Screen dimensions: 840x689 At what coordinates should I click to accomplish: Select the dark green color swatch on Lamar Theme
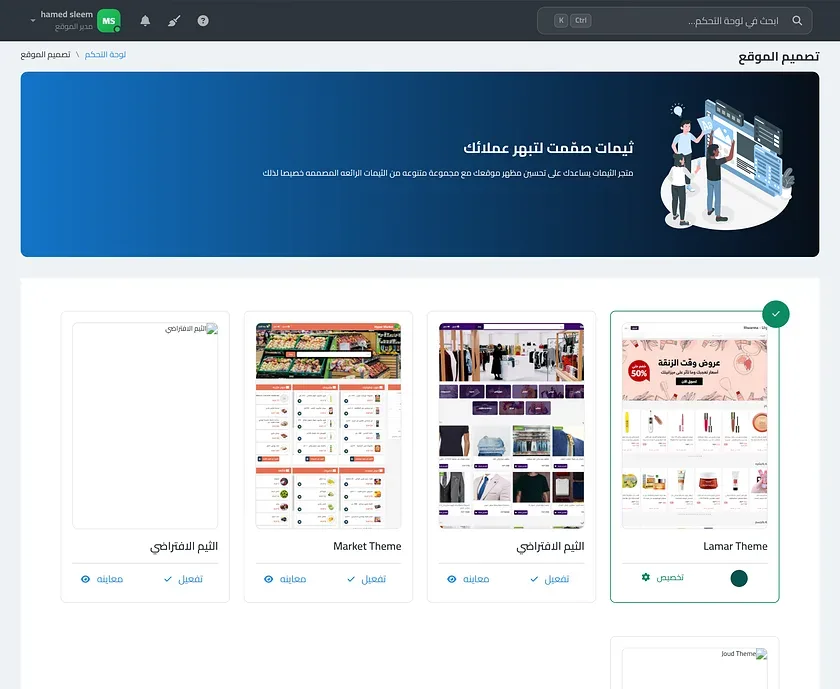739,578
